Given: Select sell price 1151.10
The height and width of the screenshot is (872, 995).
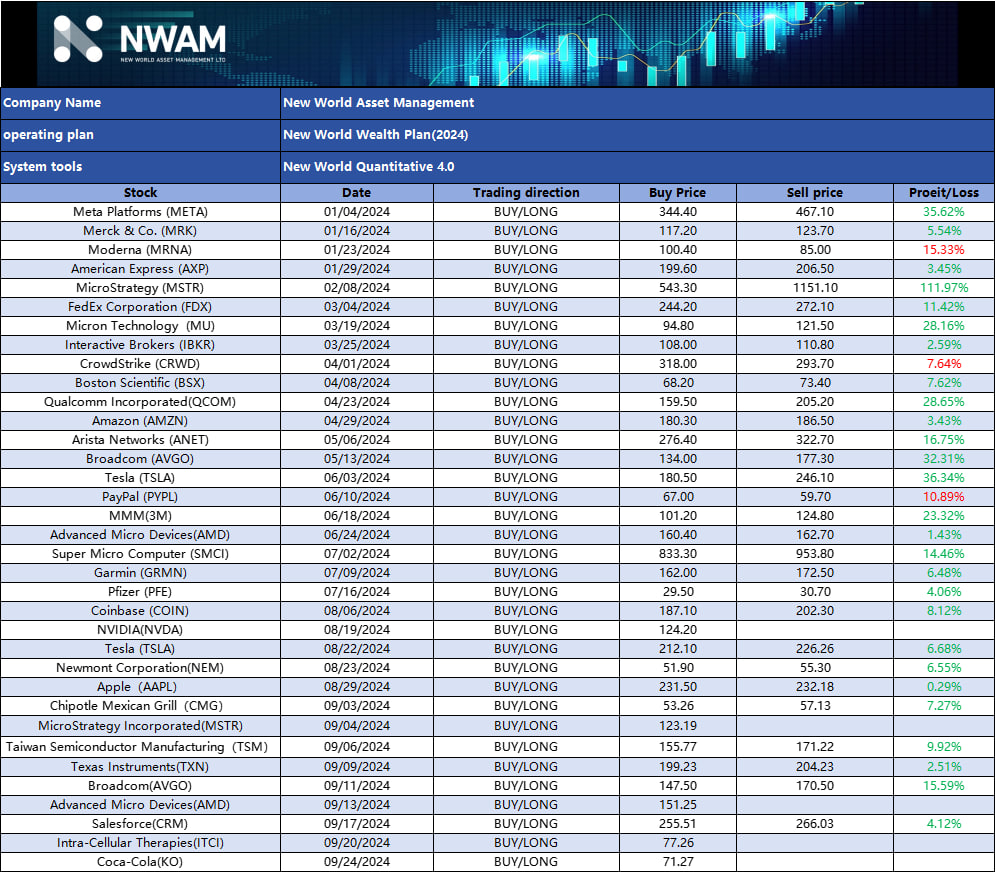Looking at the screenshot, I should pos(815,288).
